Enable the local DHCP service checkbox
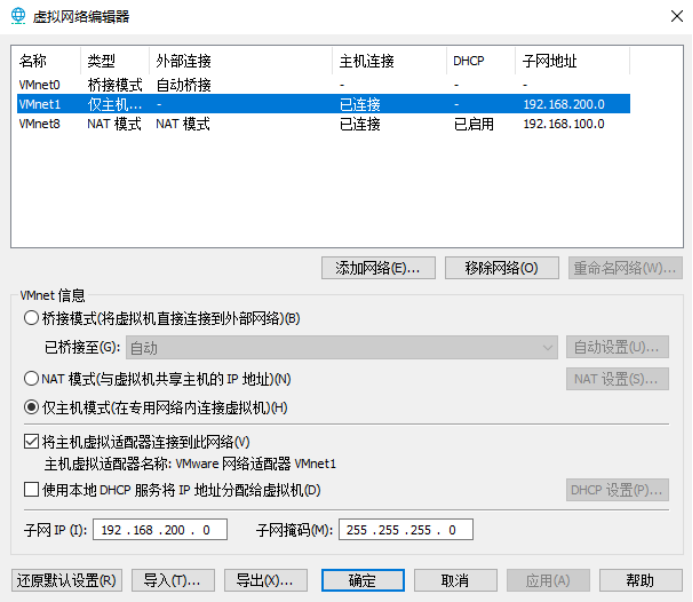Viewport: 693px width, 602px height. [31, 490]
